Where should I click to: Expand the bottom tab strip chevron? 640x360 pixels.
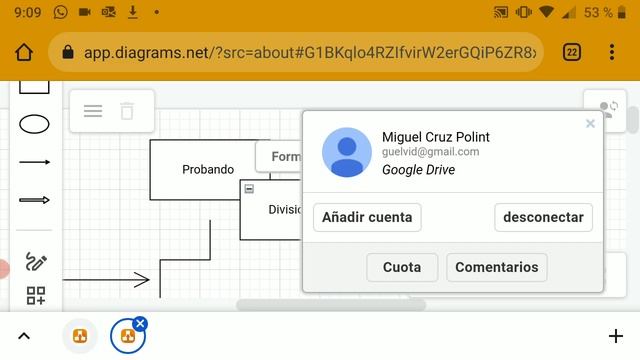coord(24,336)
